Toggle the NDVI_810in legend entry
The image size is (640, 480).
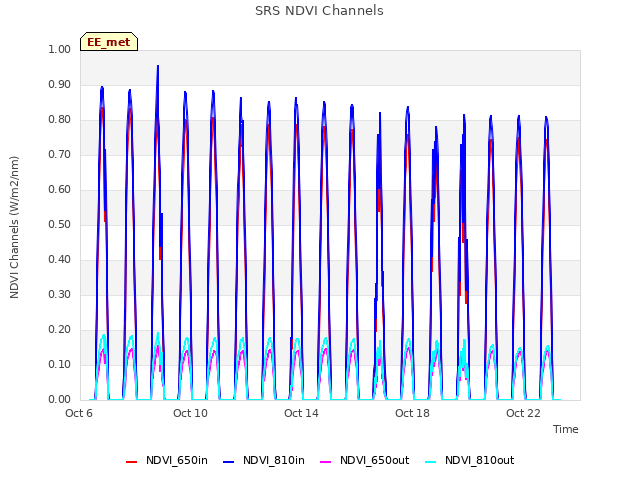pyautogui.click(x=264, y=460)
